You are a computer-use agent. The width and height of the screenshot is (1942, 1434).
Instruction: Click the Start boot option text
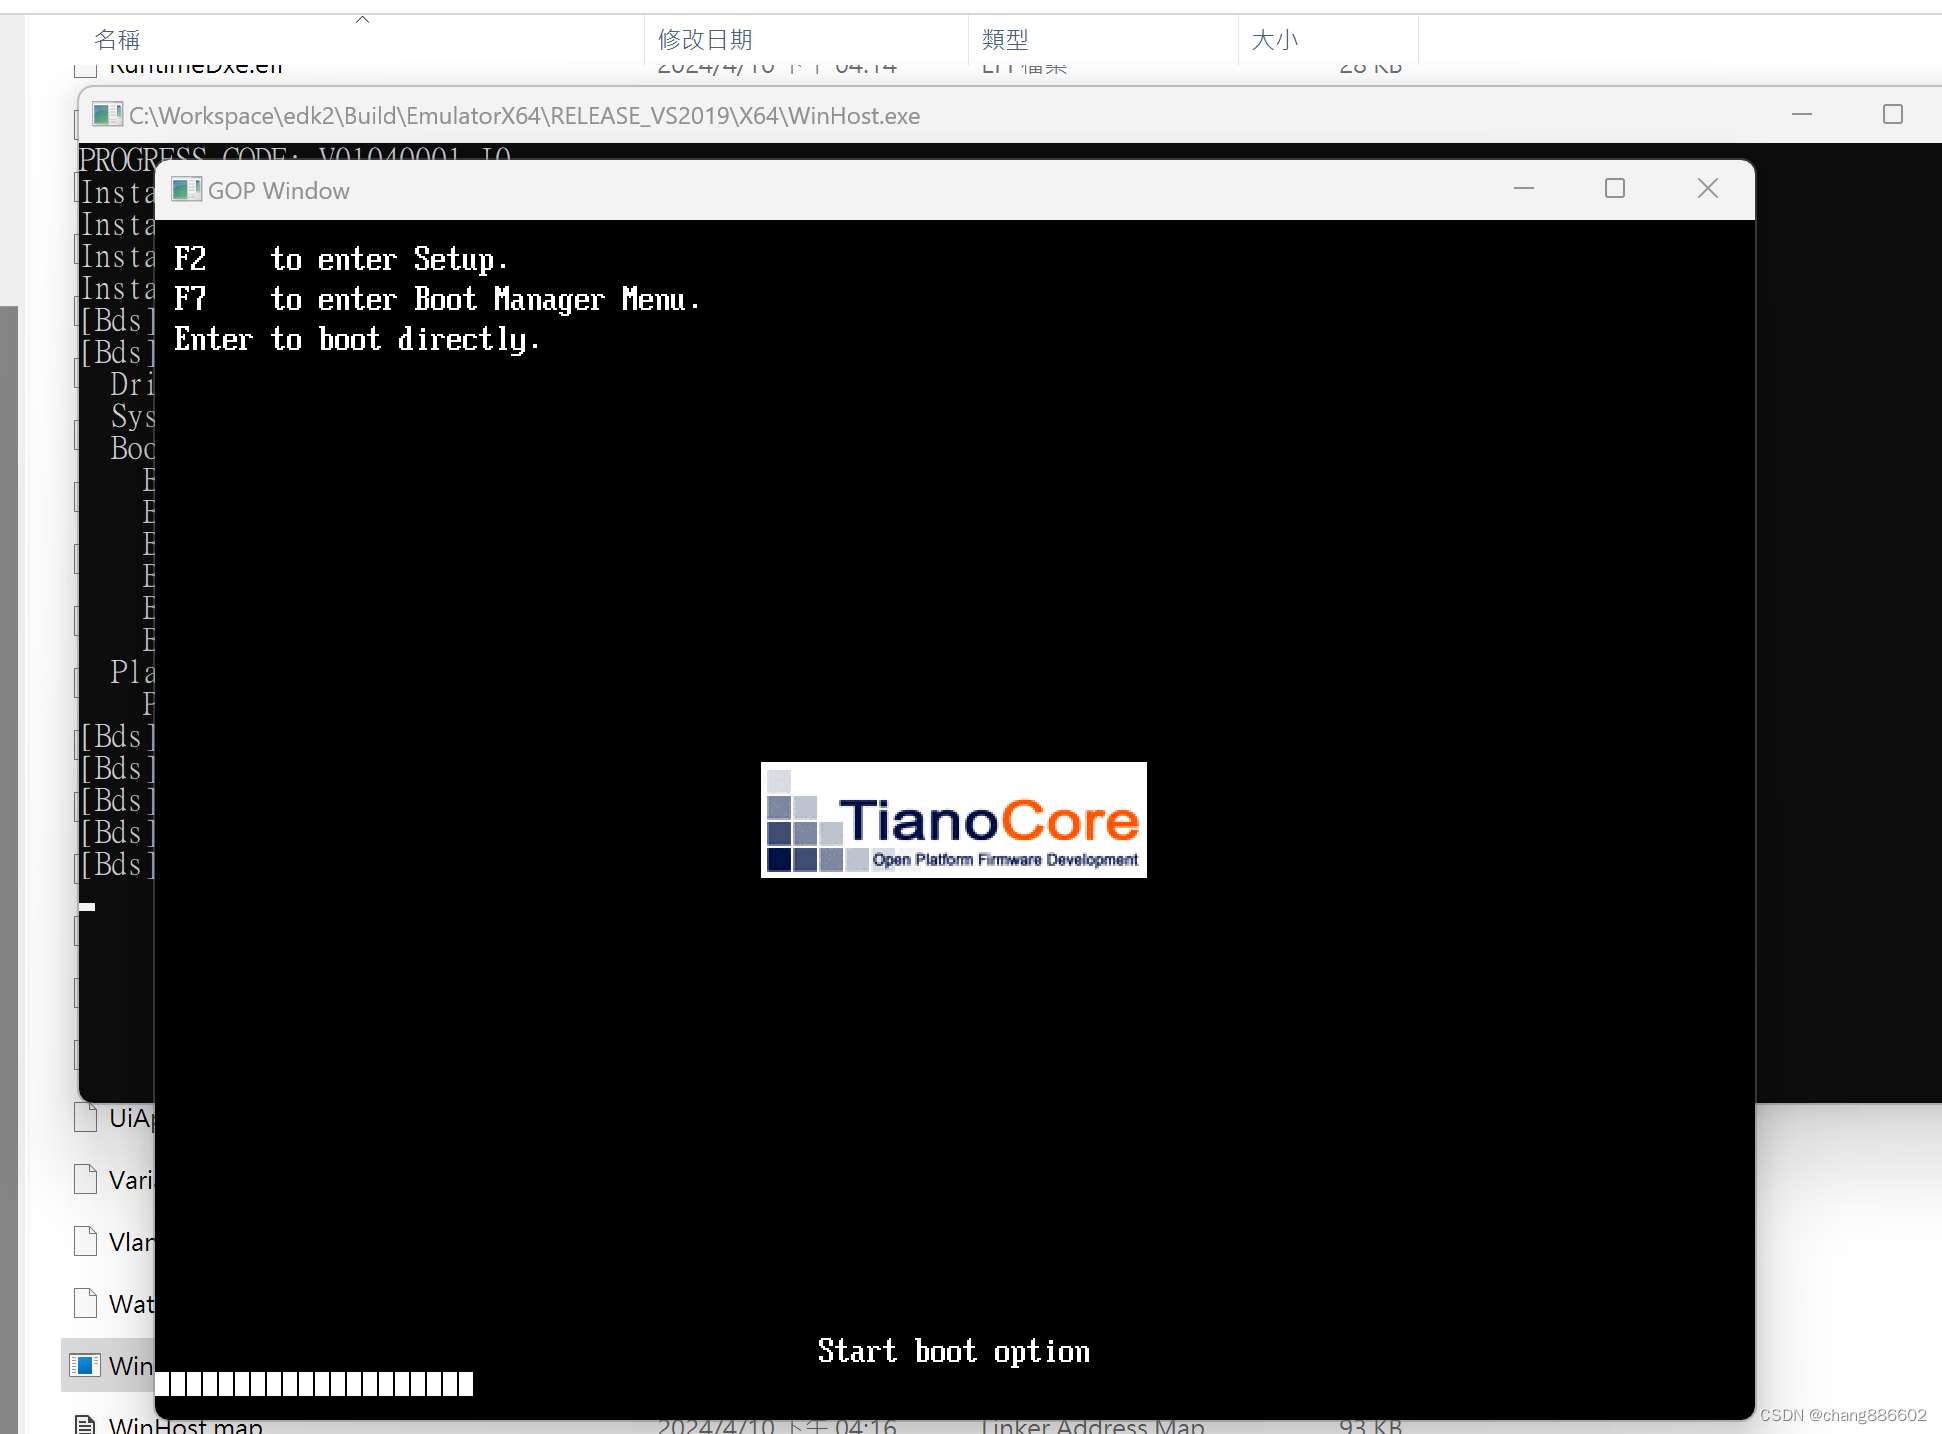(952, 1350)
